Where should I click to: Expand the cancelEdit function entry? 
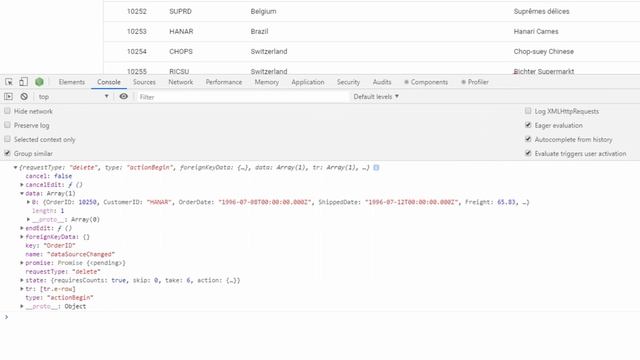22,184
